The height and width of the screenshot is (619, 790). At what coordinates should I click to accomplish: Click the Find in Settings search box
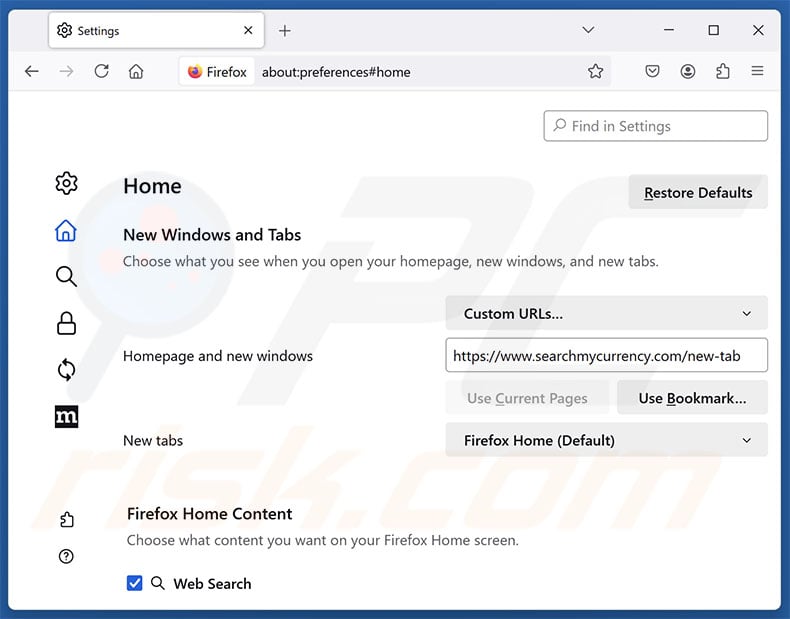655,126
